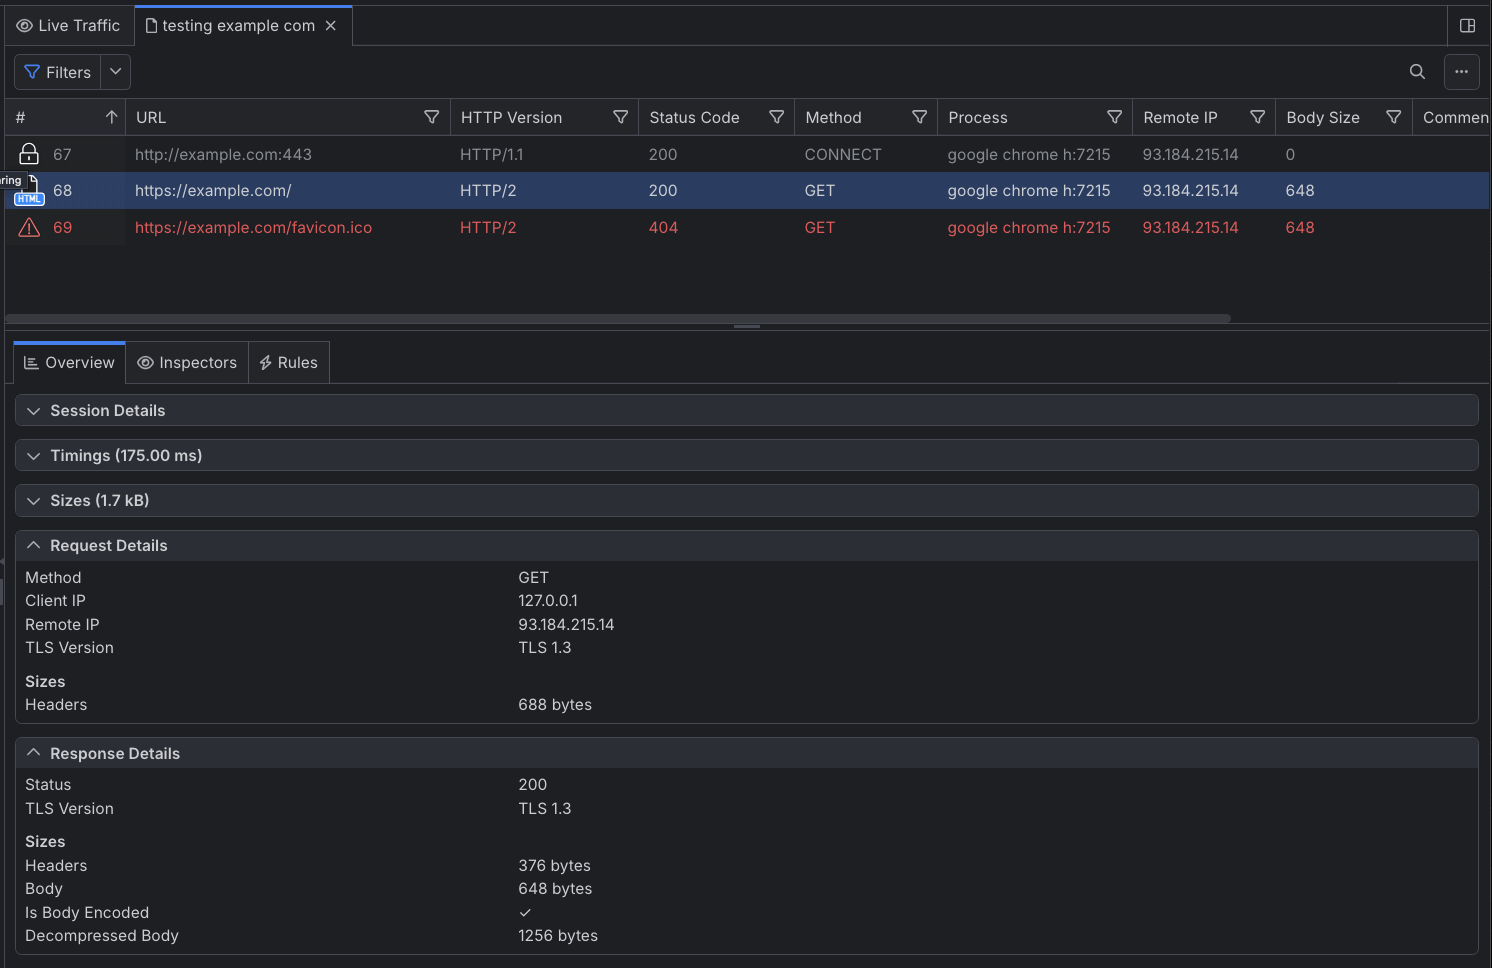Open the three-dots more options menu
Image resolution: width=1492 pixels, height=968 pixels.
[1461, 72]
